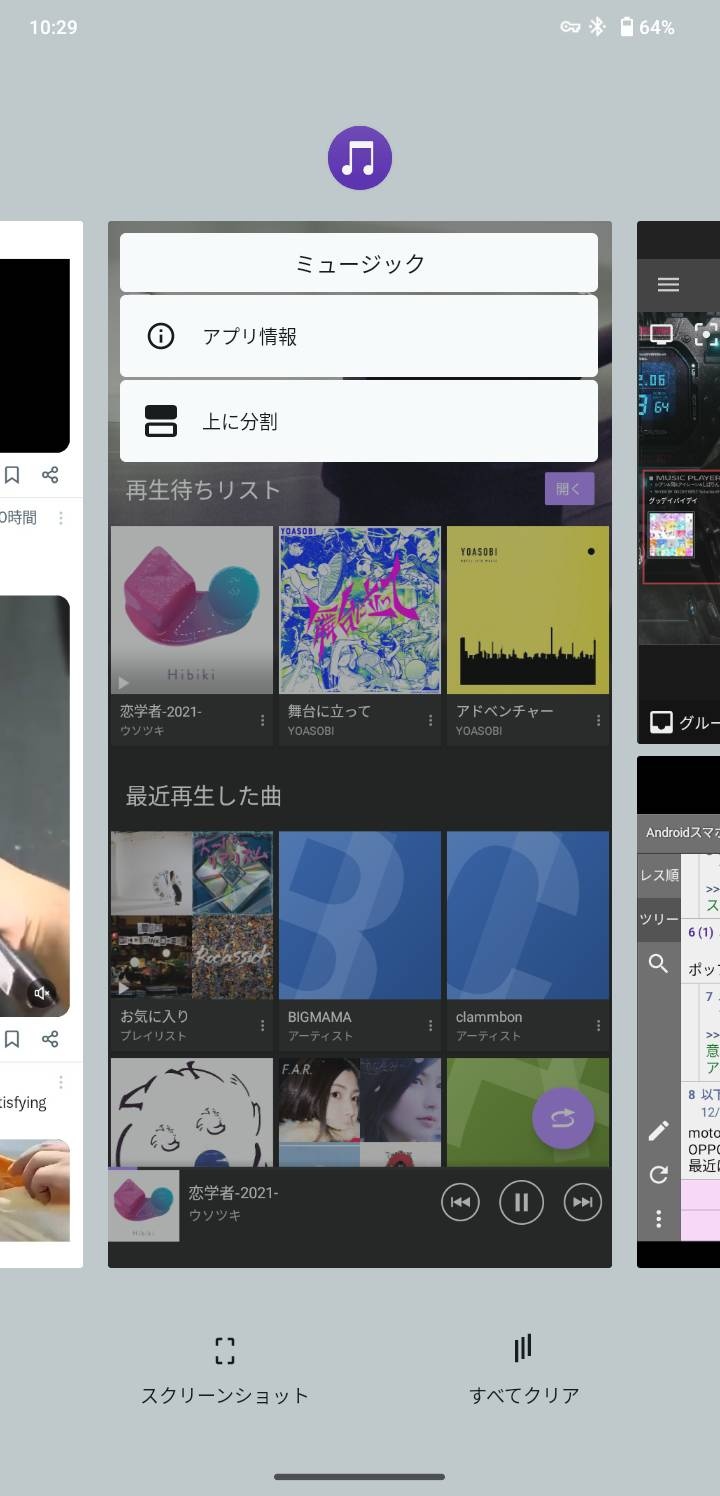
Task: Select 上に分割 split screen option
Action: pos(358,421)
